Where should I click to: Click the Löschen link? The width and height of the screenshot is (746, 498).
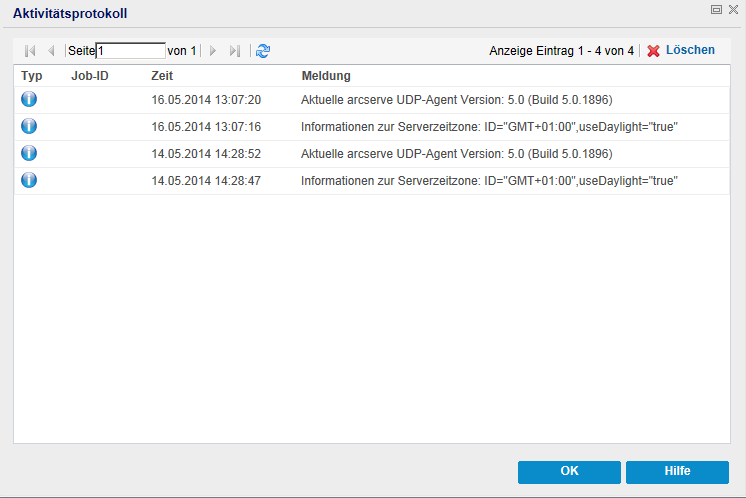(x=690, y=50)
